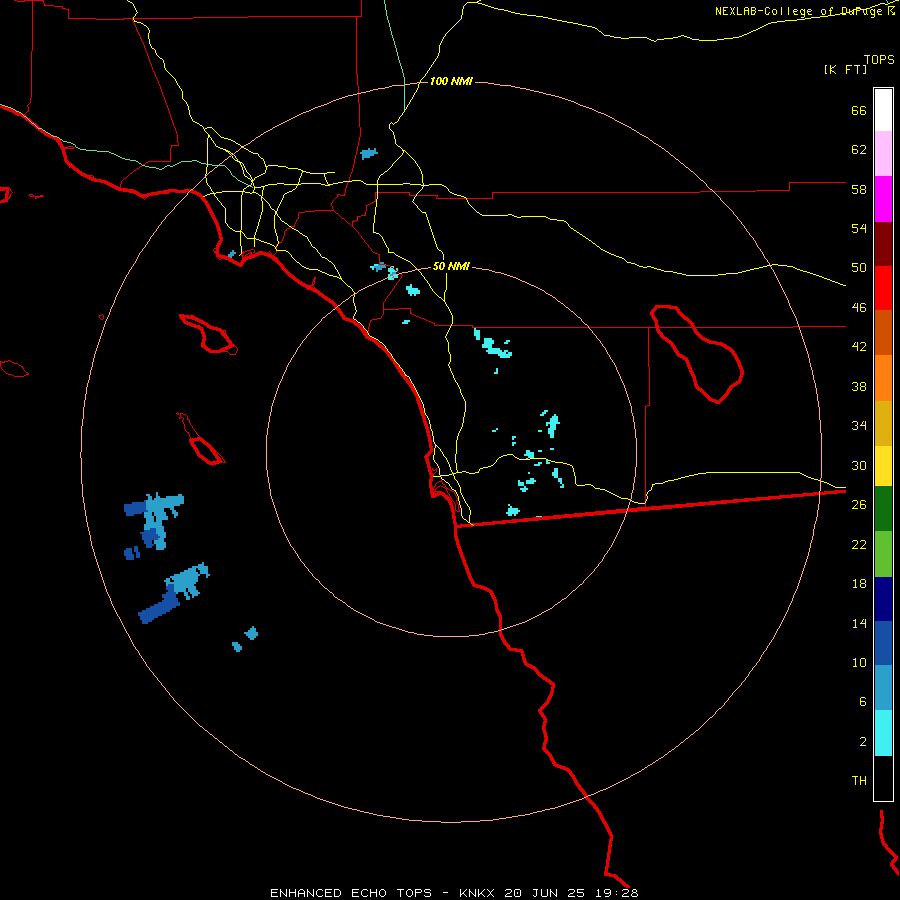Click the dark green swatch on the color bar
This screenshot has height=900, width=900.
click(883, 509)
